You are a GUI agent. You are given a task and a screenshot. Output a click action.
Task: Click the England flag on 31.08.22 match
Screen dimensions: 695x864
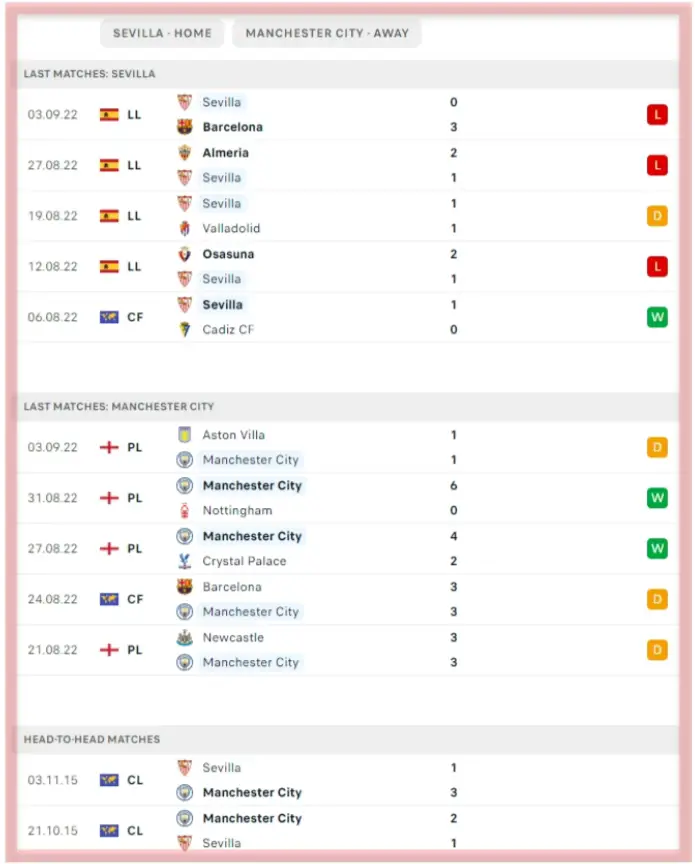point(109,498)
